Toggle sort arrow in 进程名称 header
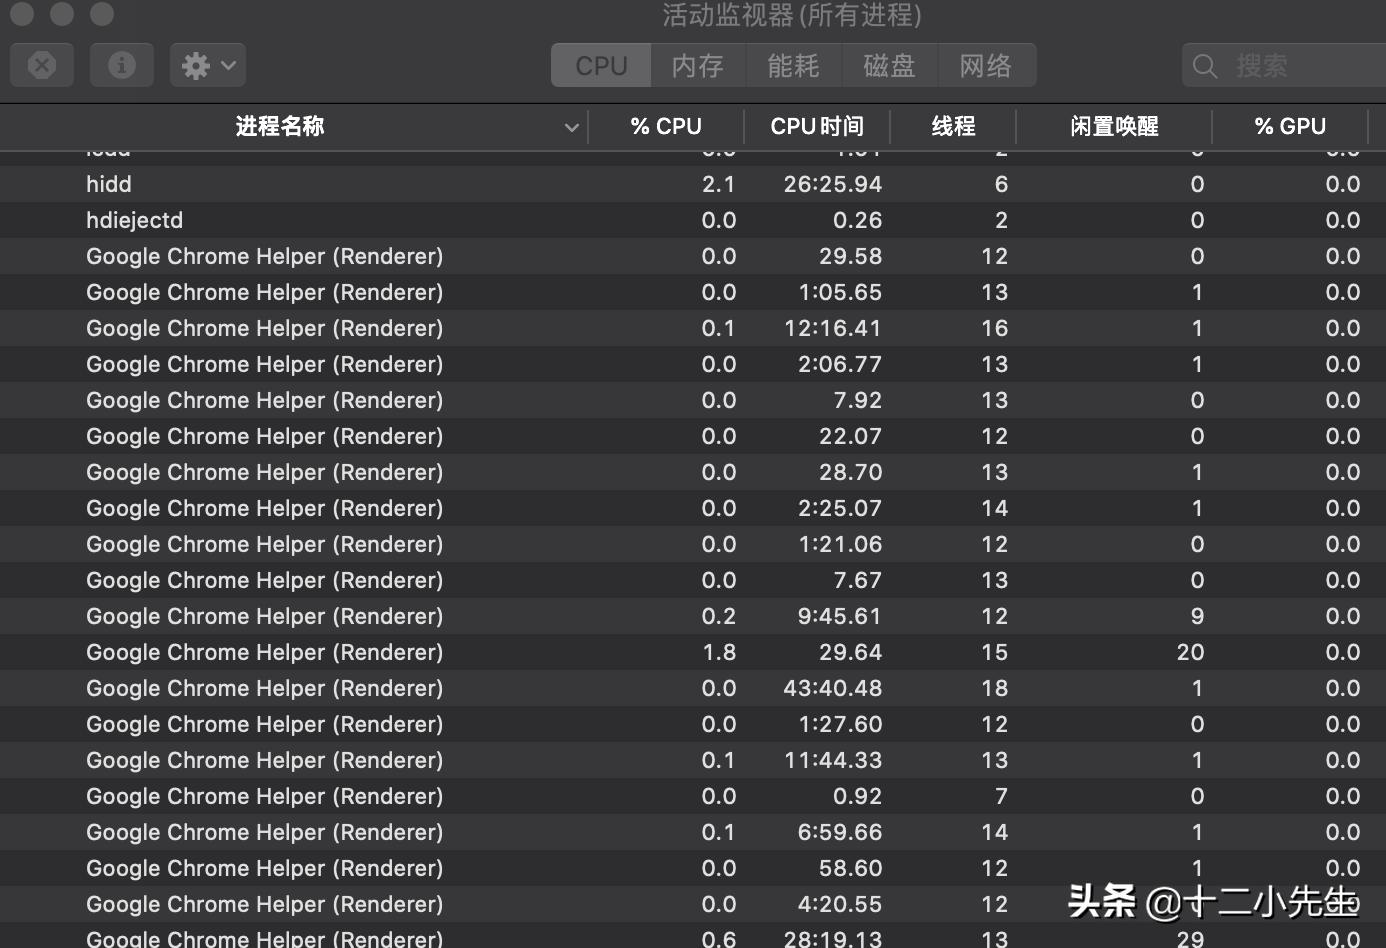 click(571, 127)
